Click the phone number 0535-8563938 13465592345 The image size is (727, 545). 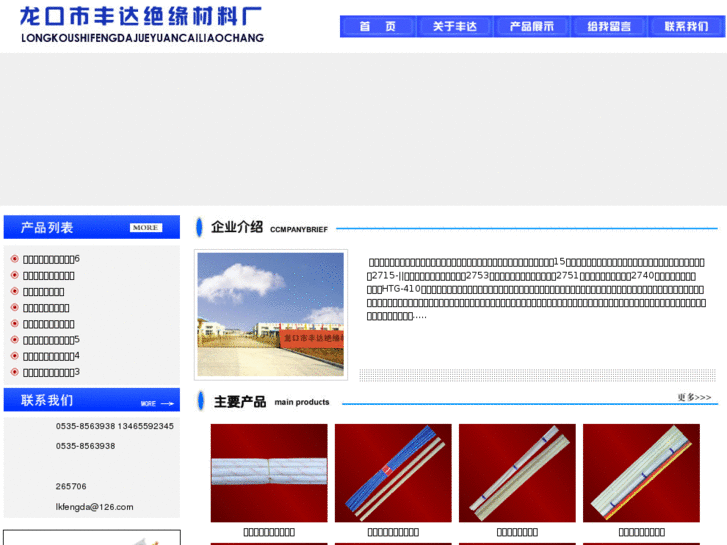tap(115, 426)
